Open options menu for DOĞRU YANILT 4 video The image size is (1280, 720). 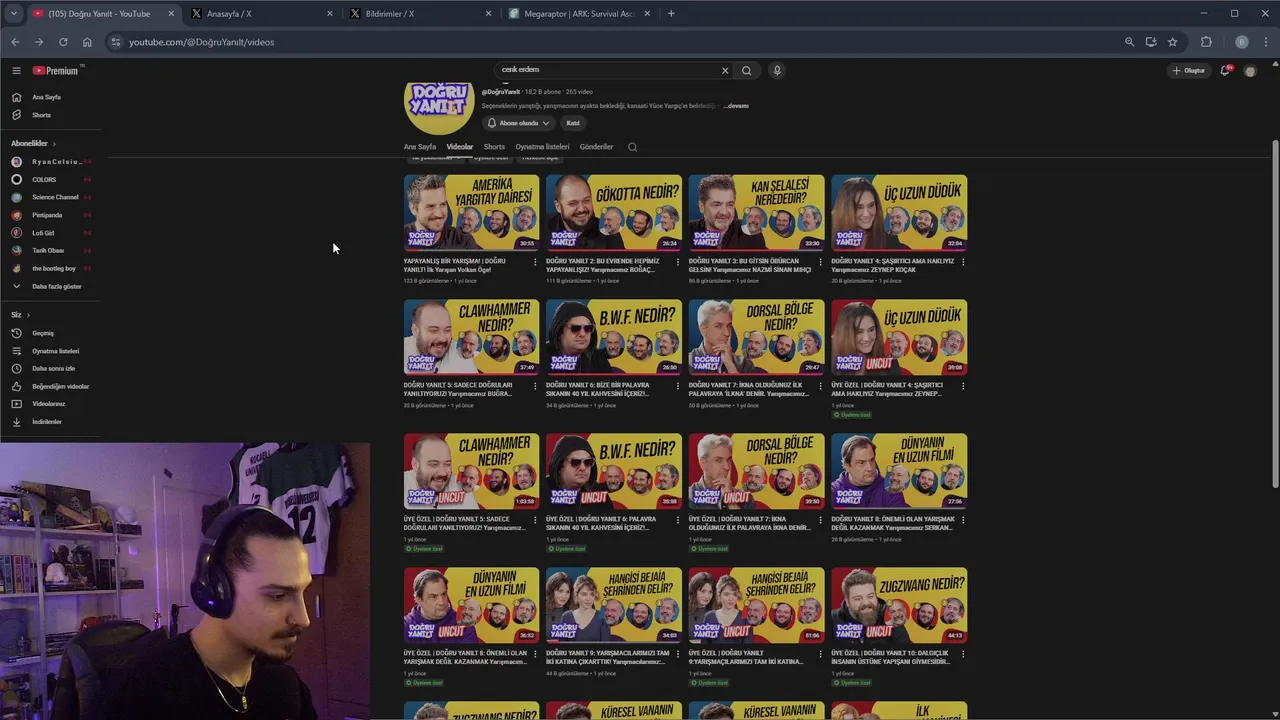point(962,262)
